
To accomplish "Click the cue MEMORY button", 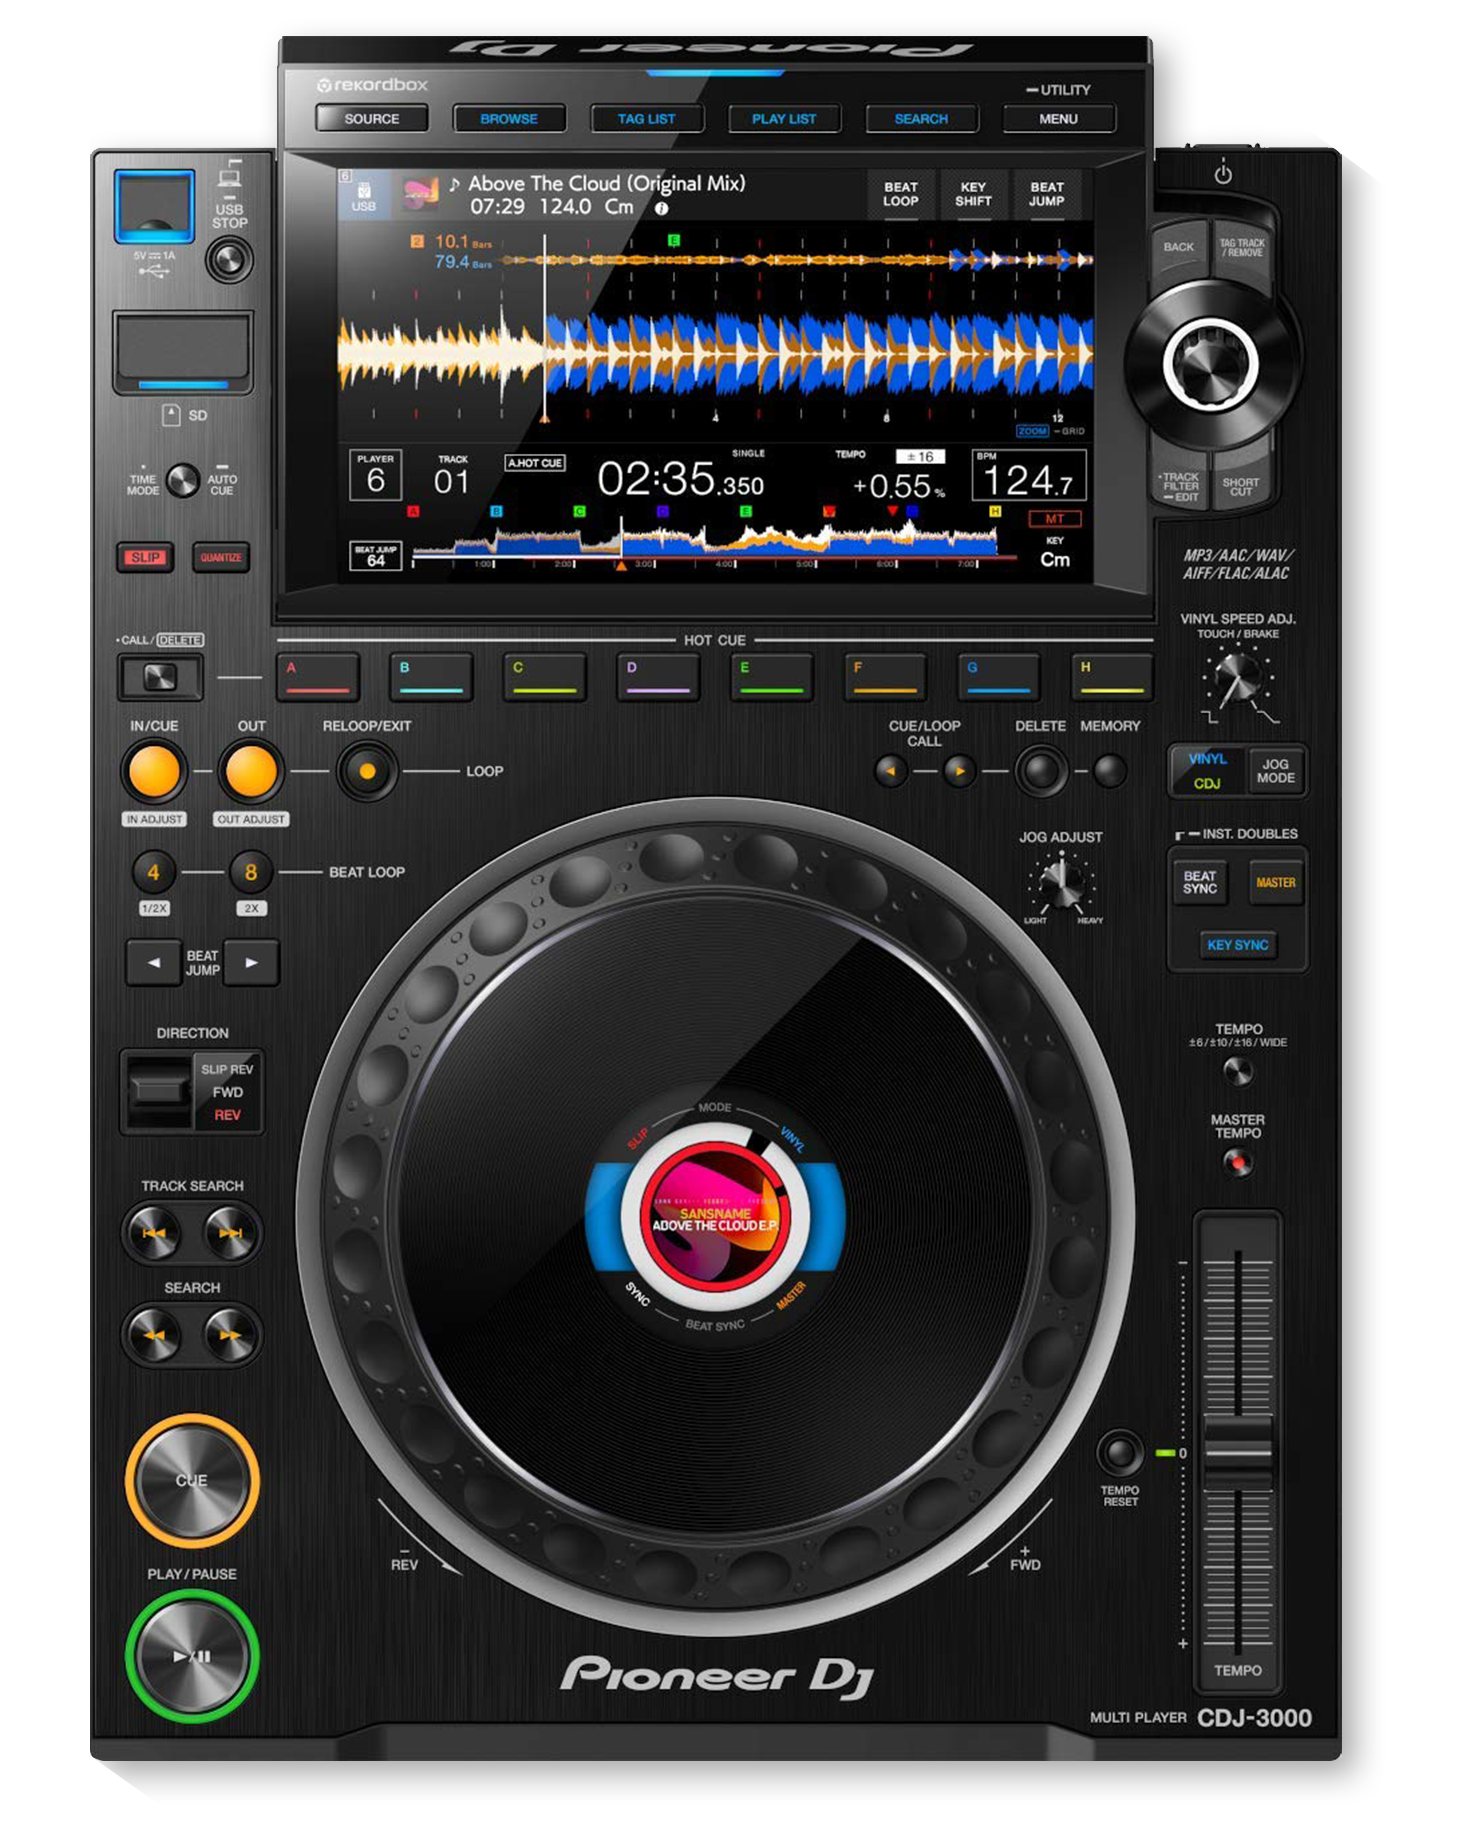I will 1109,771.
